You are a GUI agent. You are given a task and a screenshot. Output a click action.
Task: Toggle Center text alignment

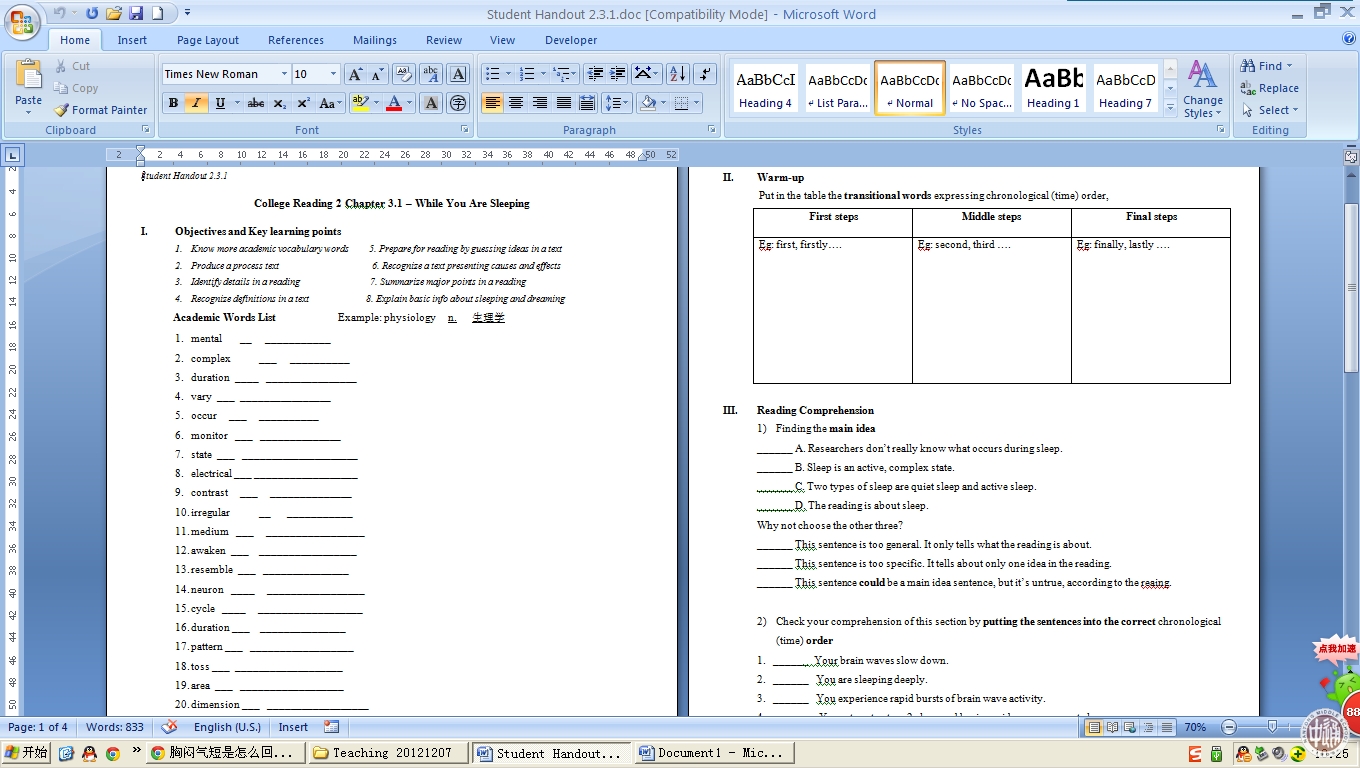[516, 103]
